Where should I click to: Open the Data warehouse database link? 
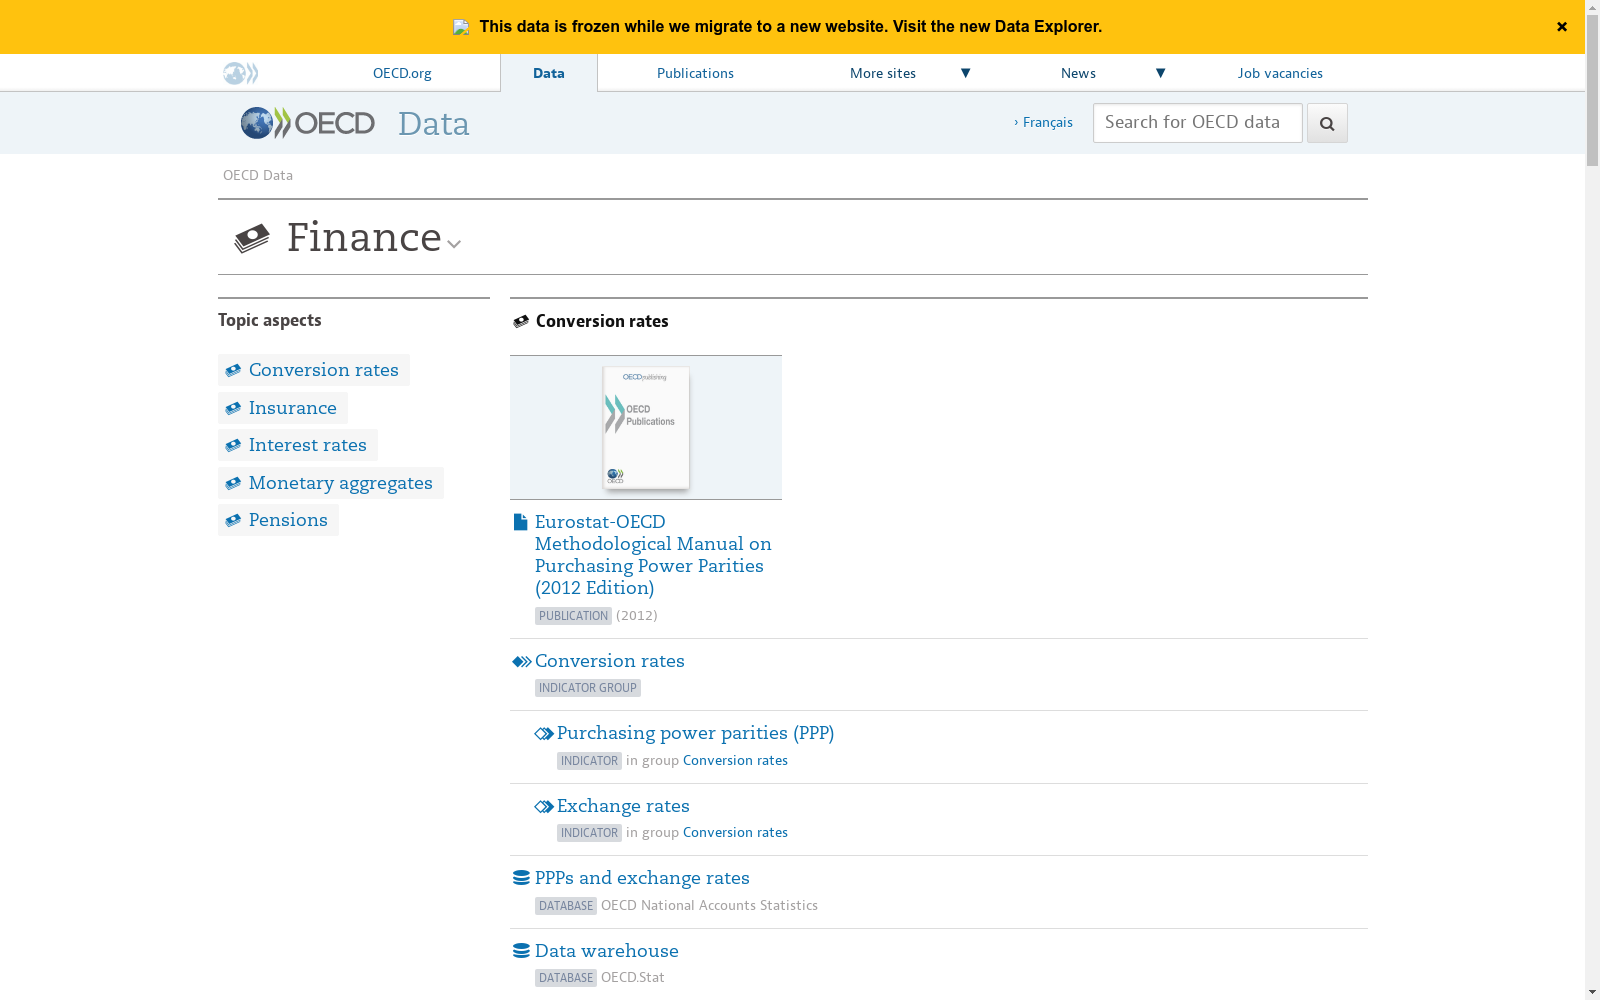coord(607,951)
